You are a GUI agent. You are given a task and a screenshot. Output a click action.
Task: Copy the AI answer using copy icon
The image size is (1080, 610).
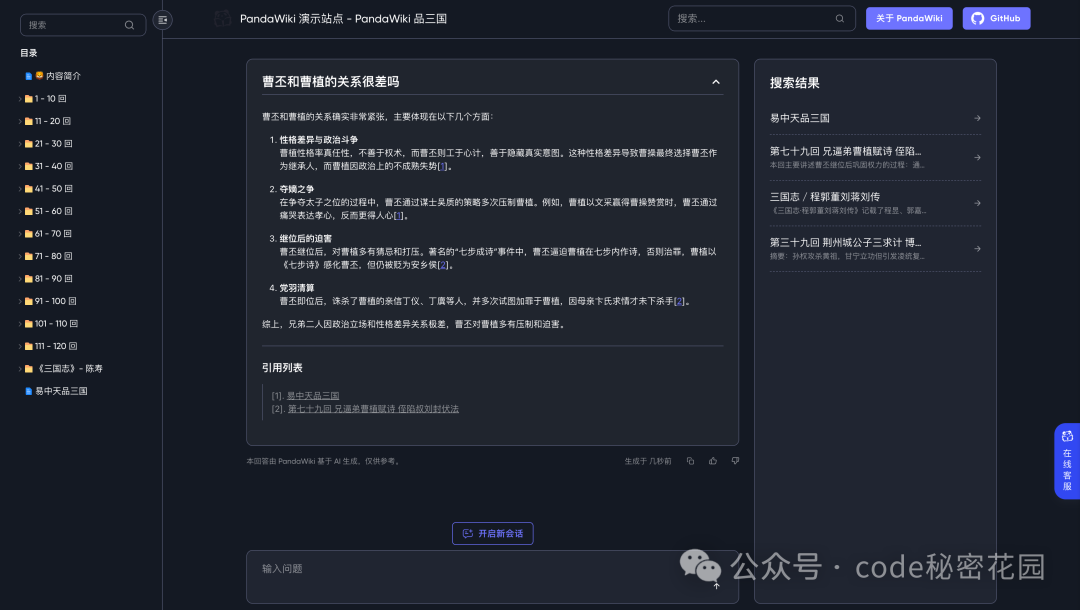(690, 461)
